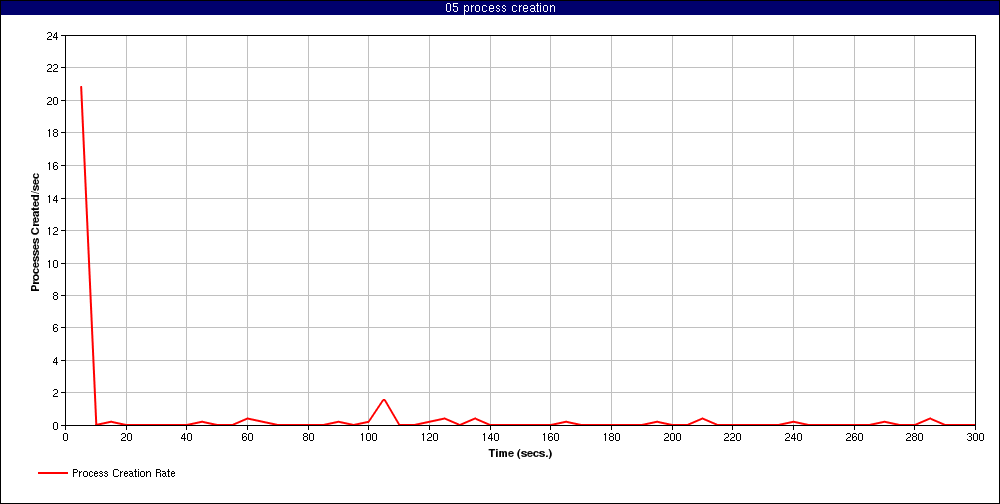Click x-axis tick label 60

coord(247,437)
